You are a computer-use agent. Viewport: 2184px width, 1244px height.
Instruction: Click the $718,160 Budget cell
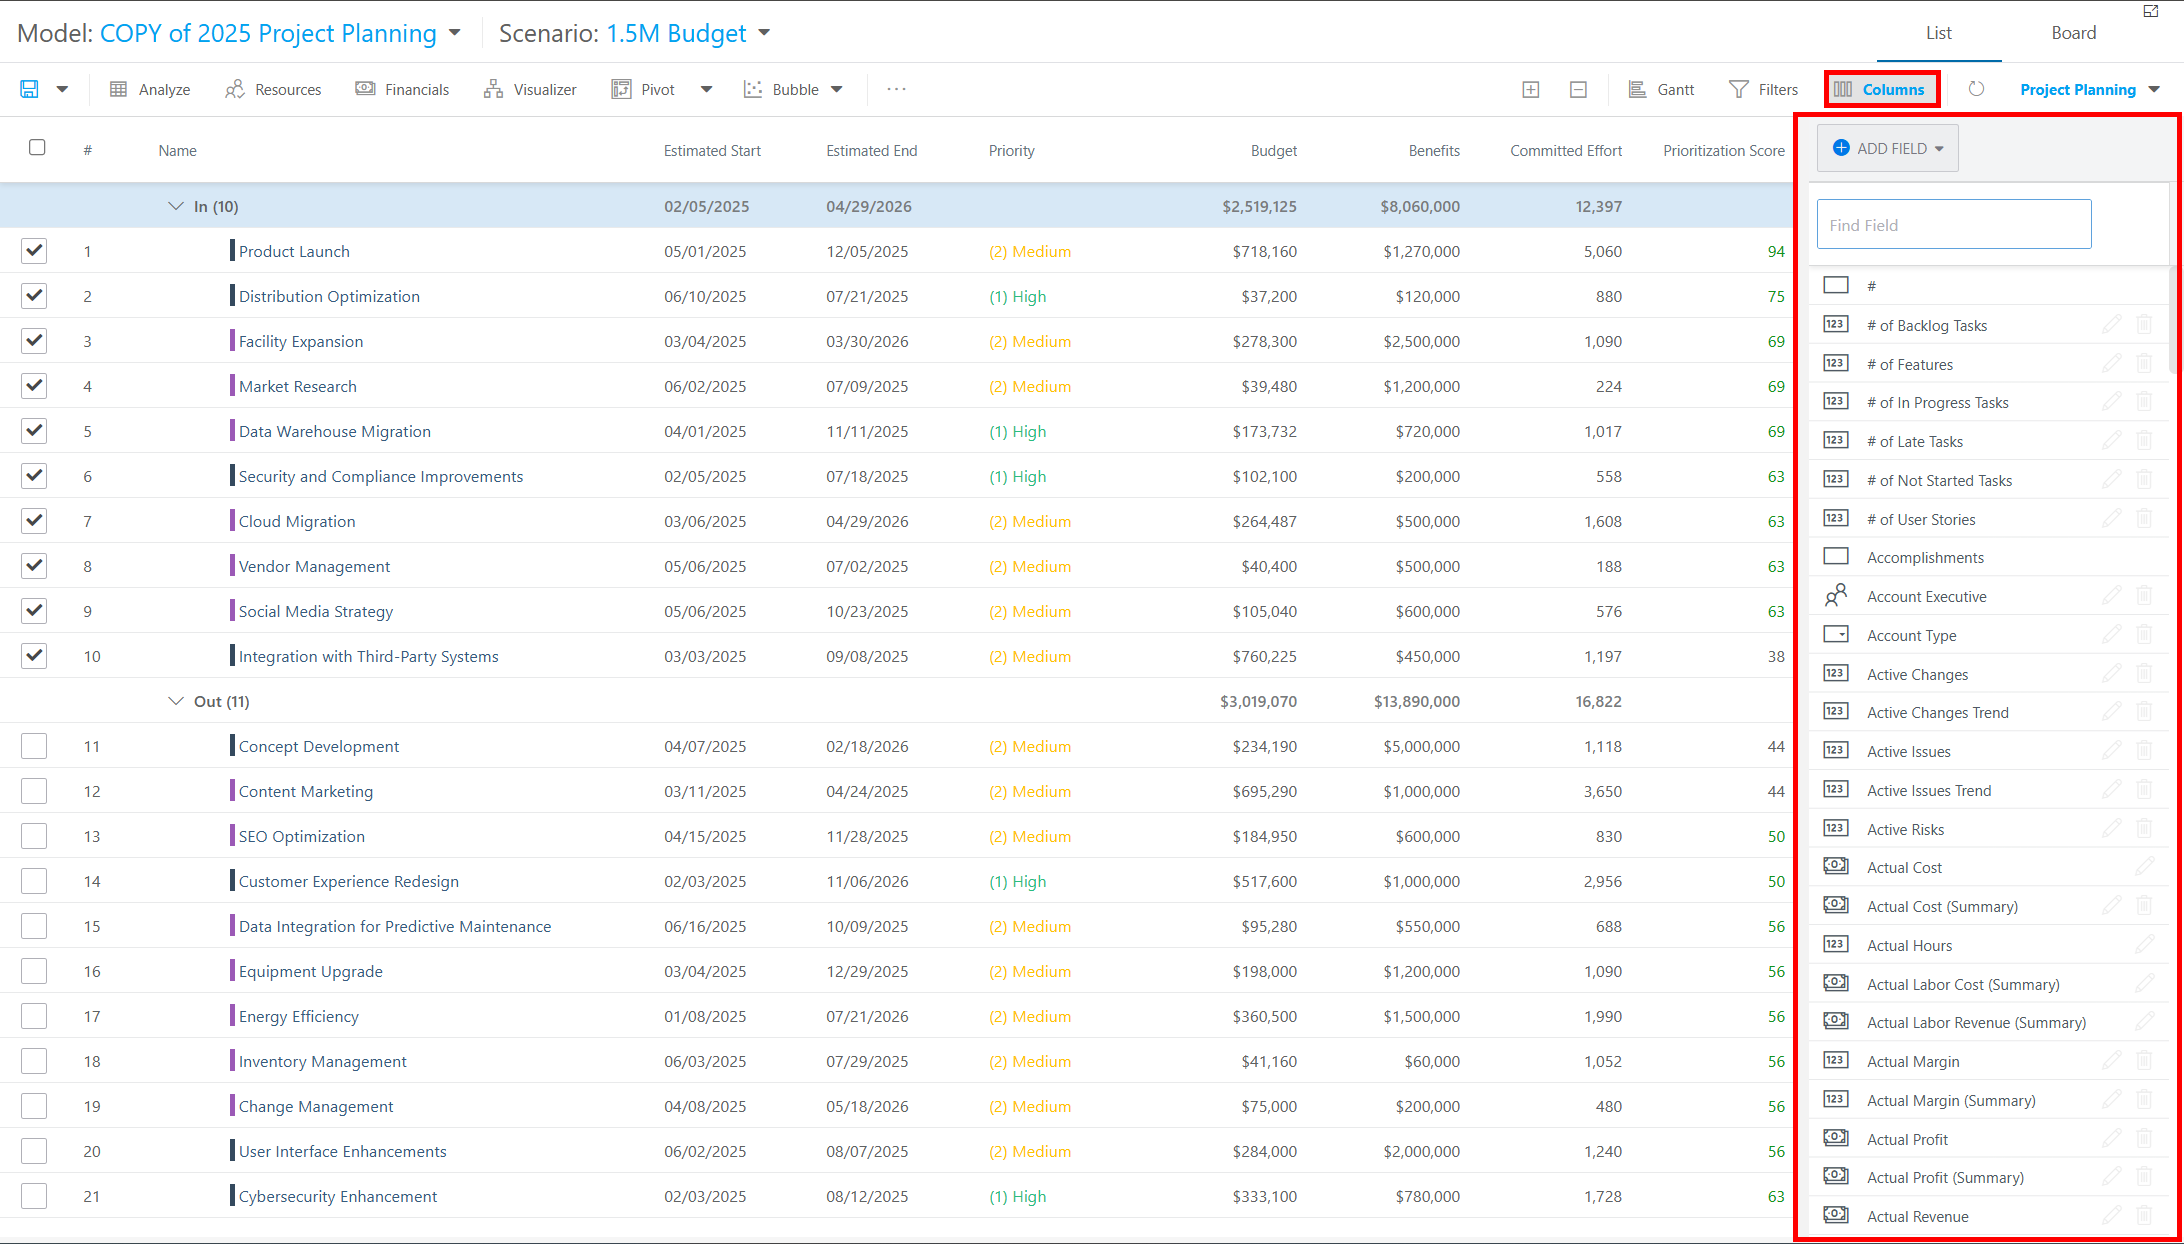click(x=1264, y=251)
